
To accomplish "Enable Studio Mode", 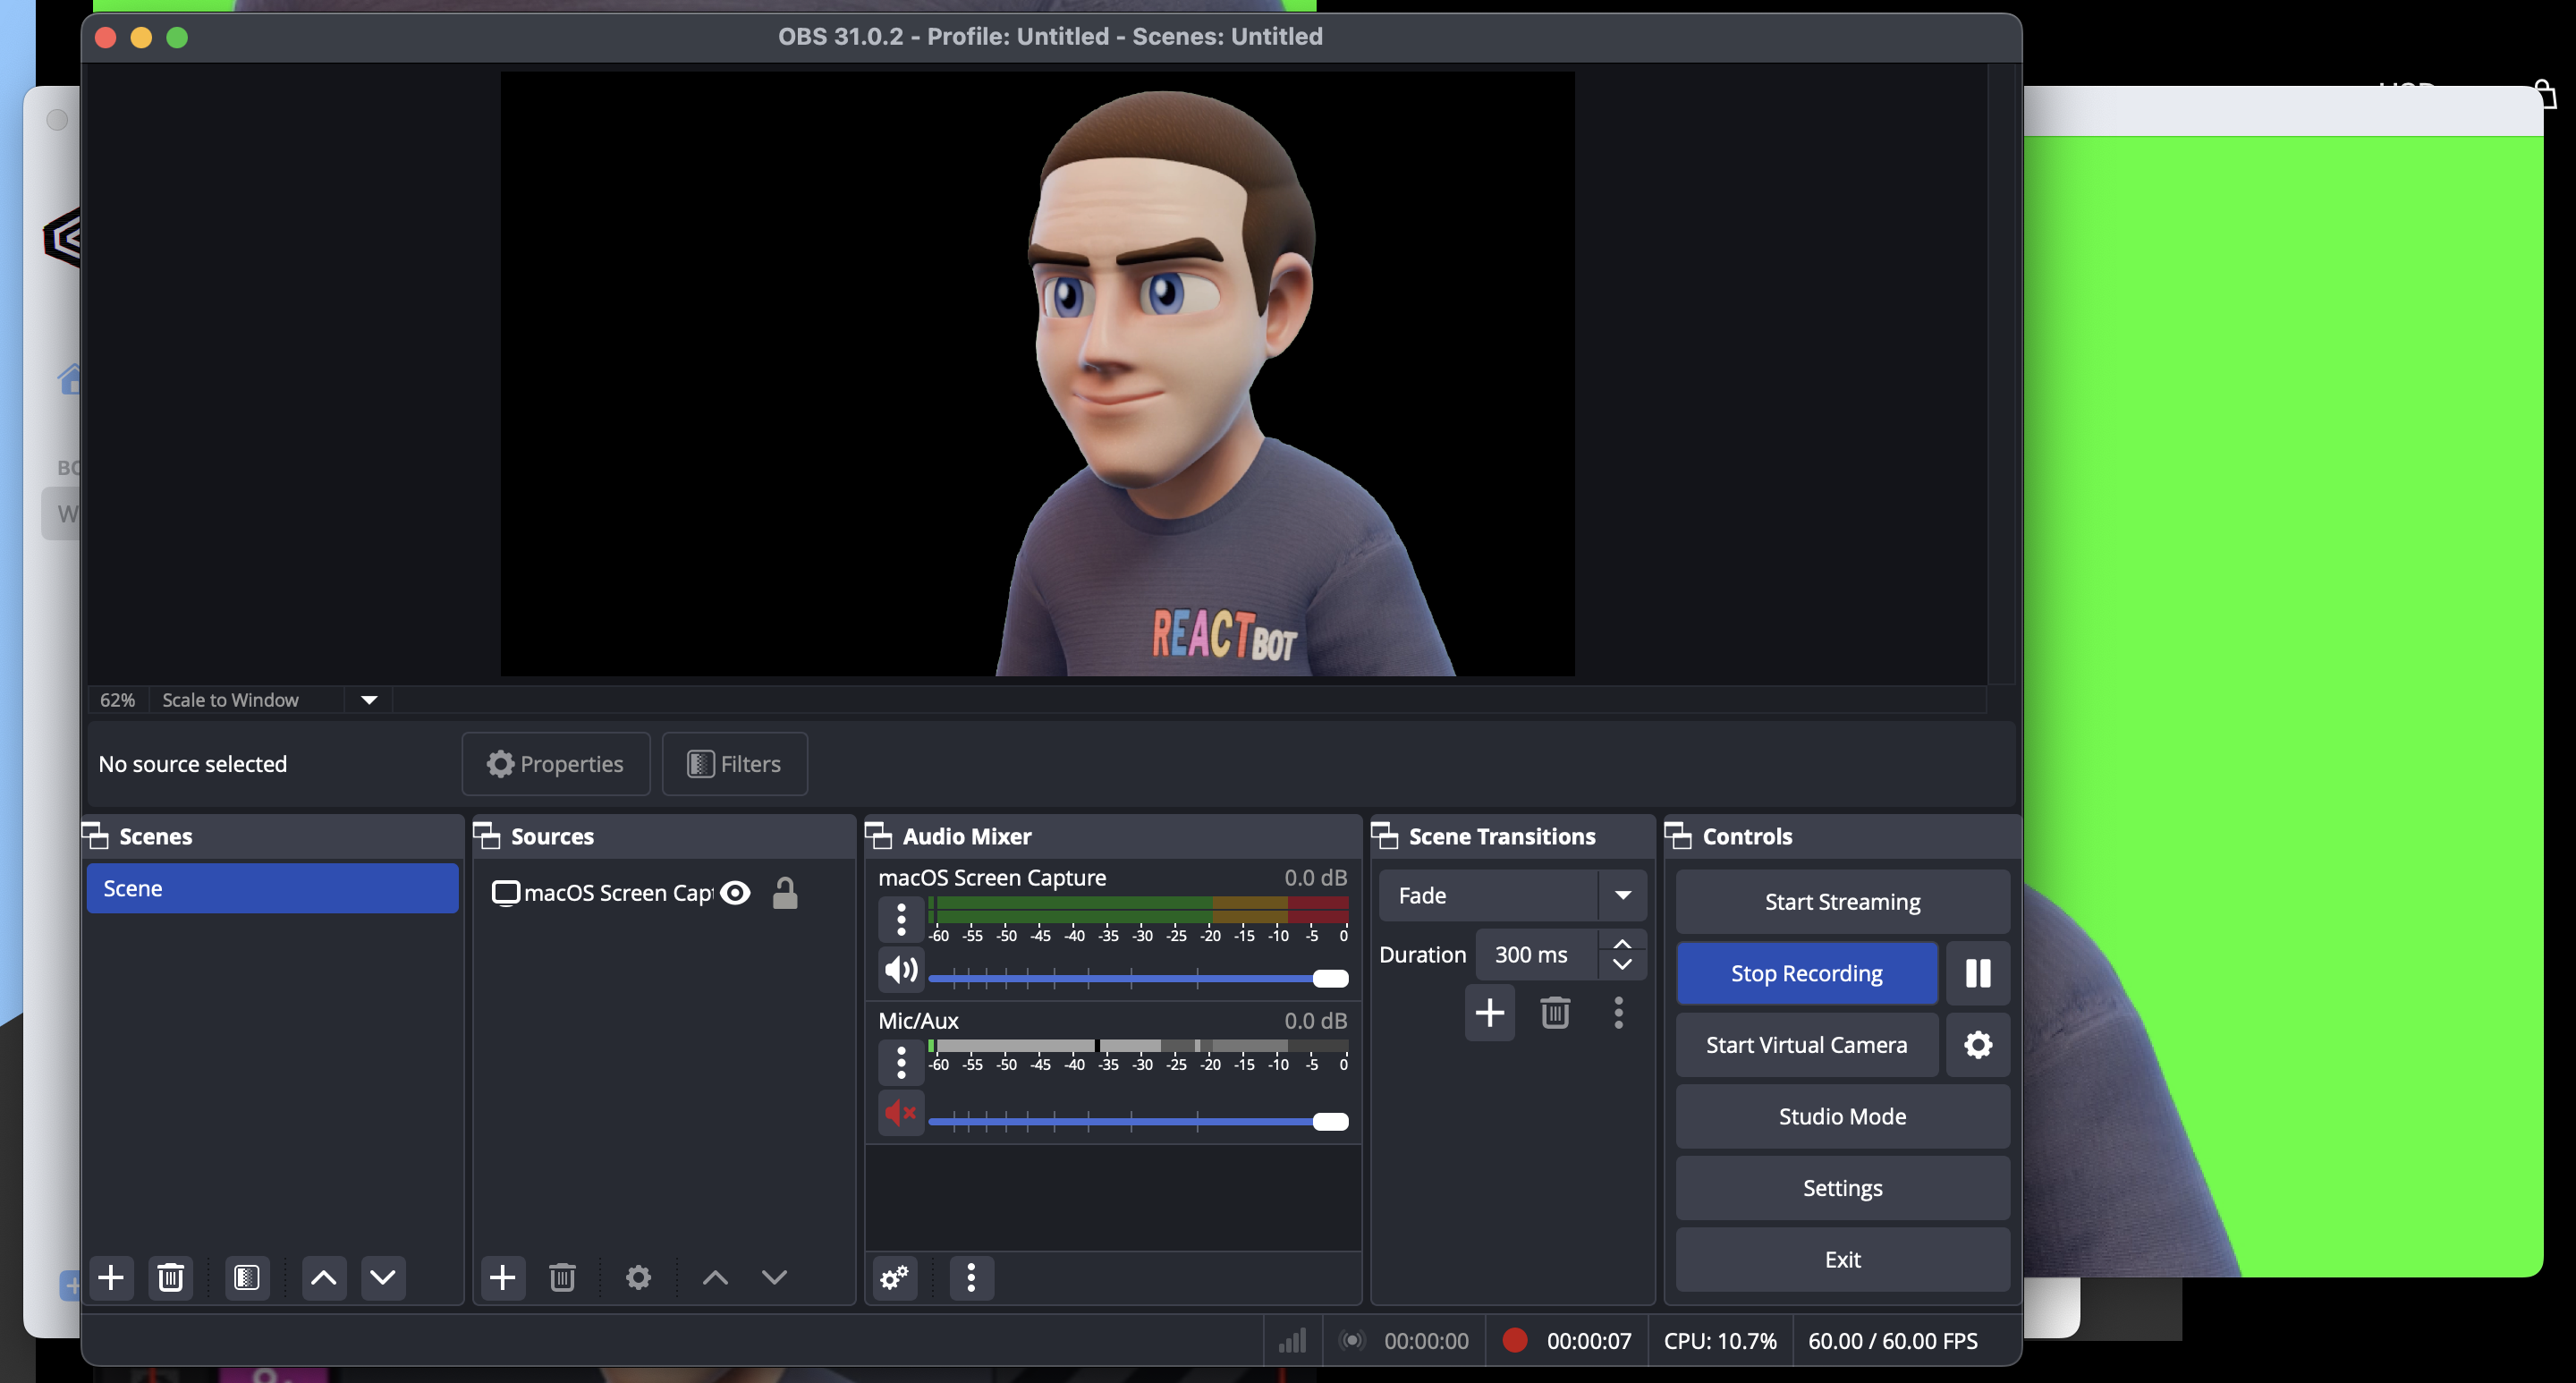I will (x=1841, y=1116).
